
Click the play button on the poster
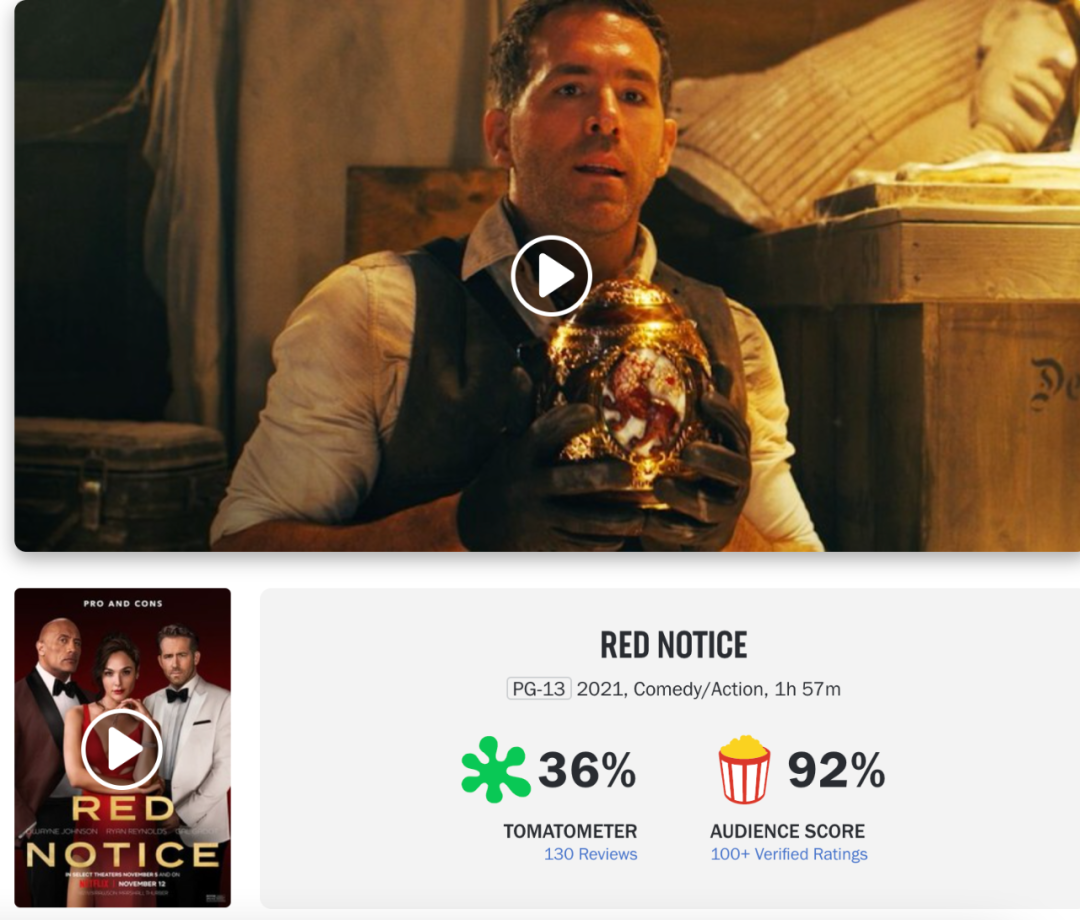[122, 749]
